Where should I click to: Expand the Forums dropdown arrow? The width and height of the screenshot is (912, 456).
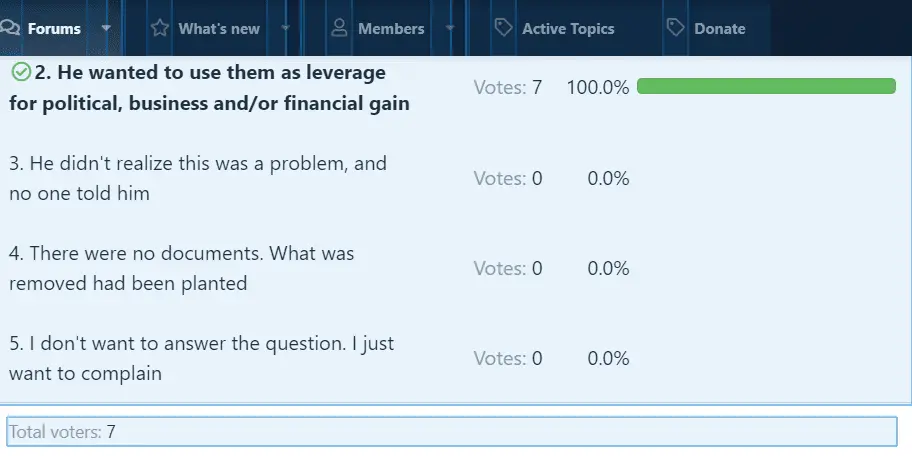107,28
